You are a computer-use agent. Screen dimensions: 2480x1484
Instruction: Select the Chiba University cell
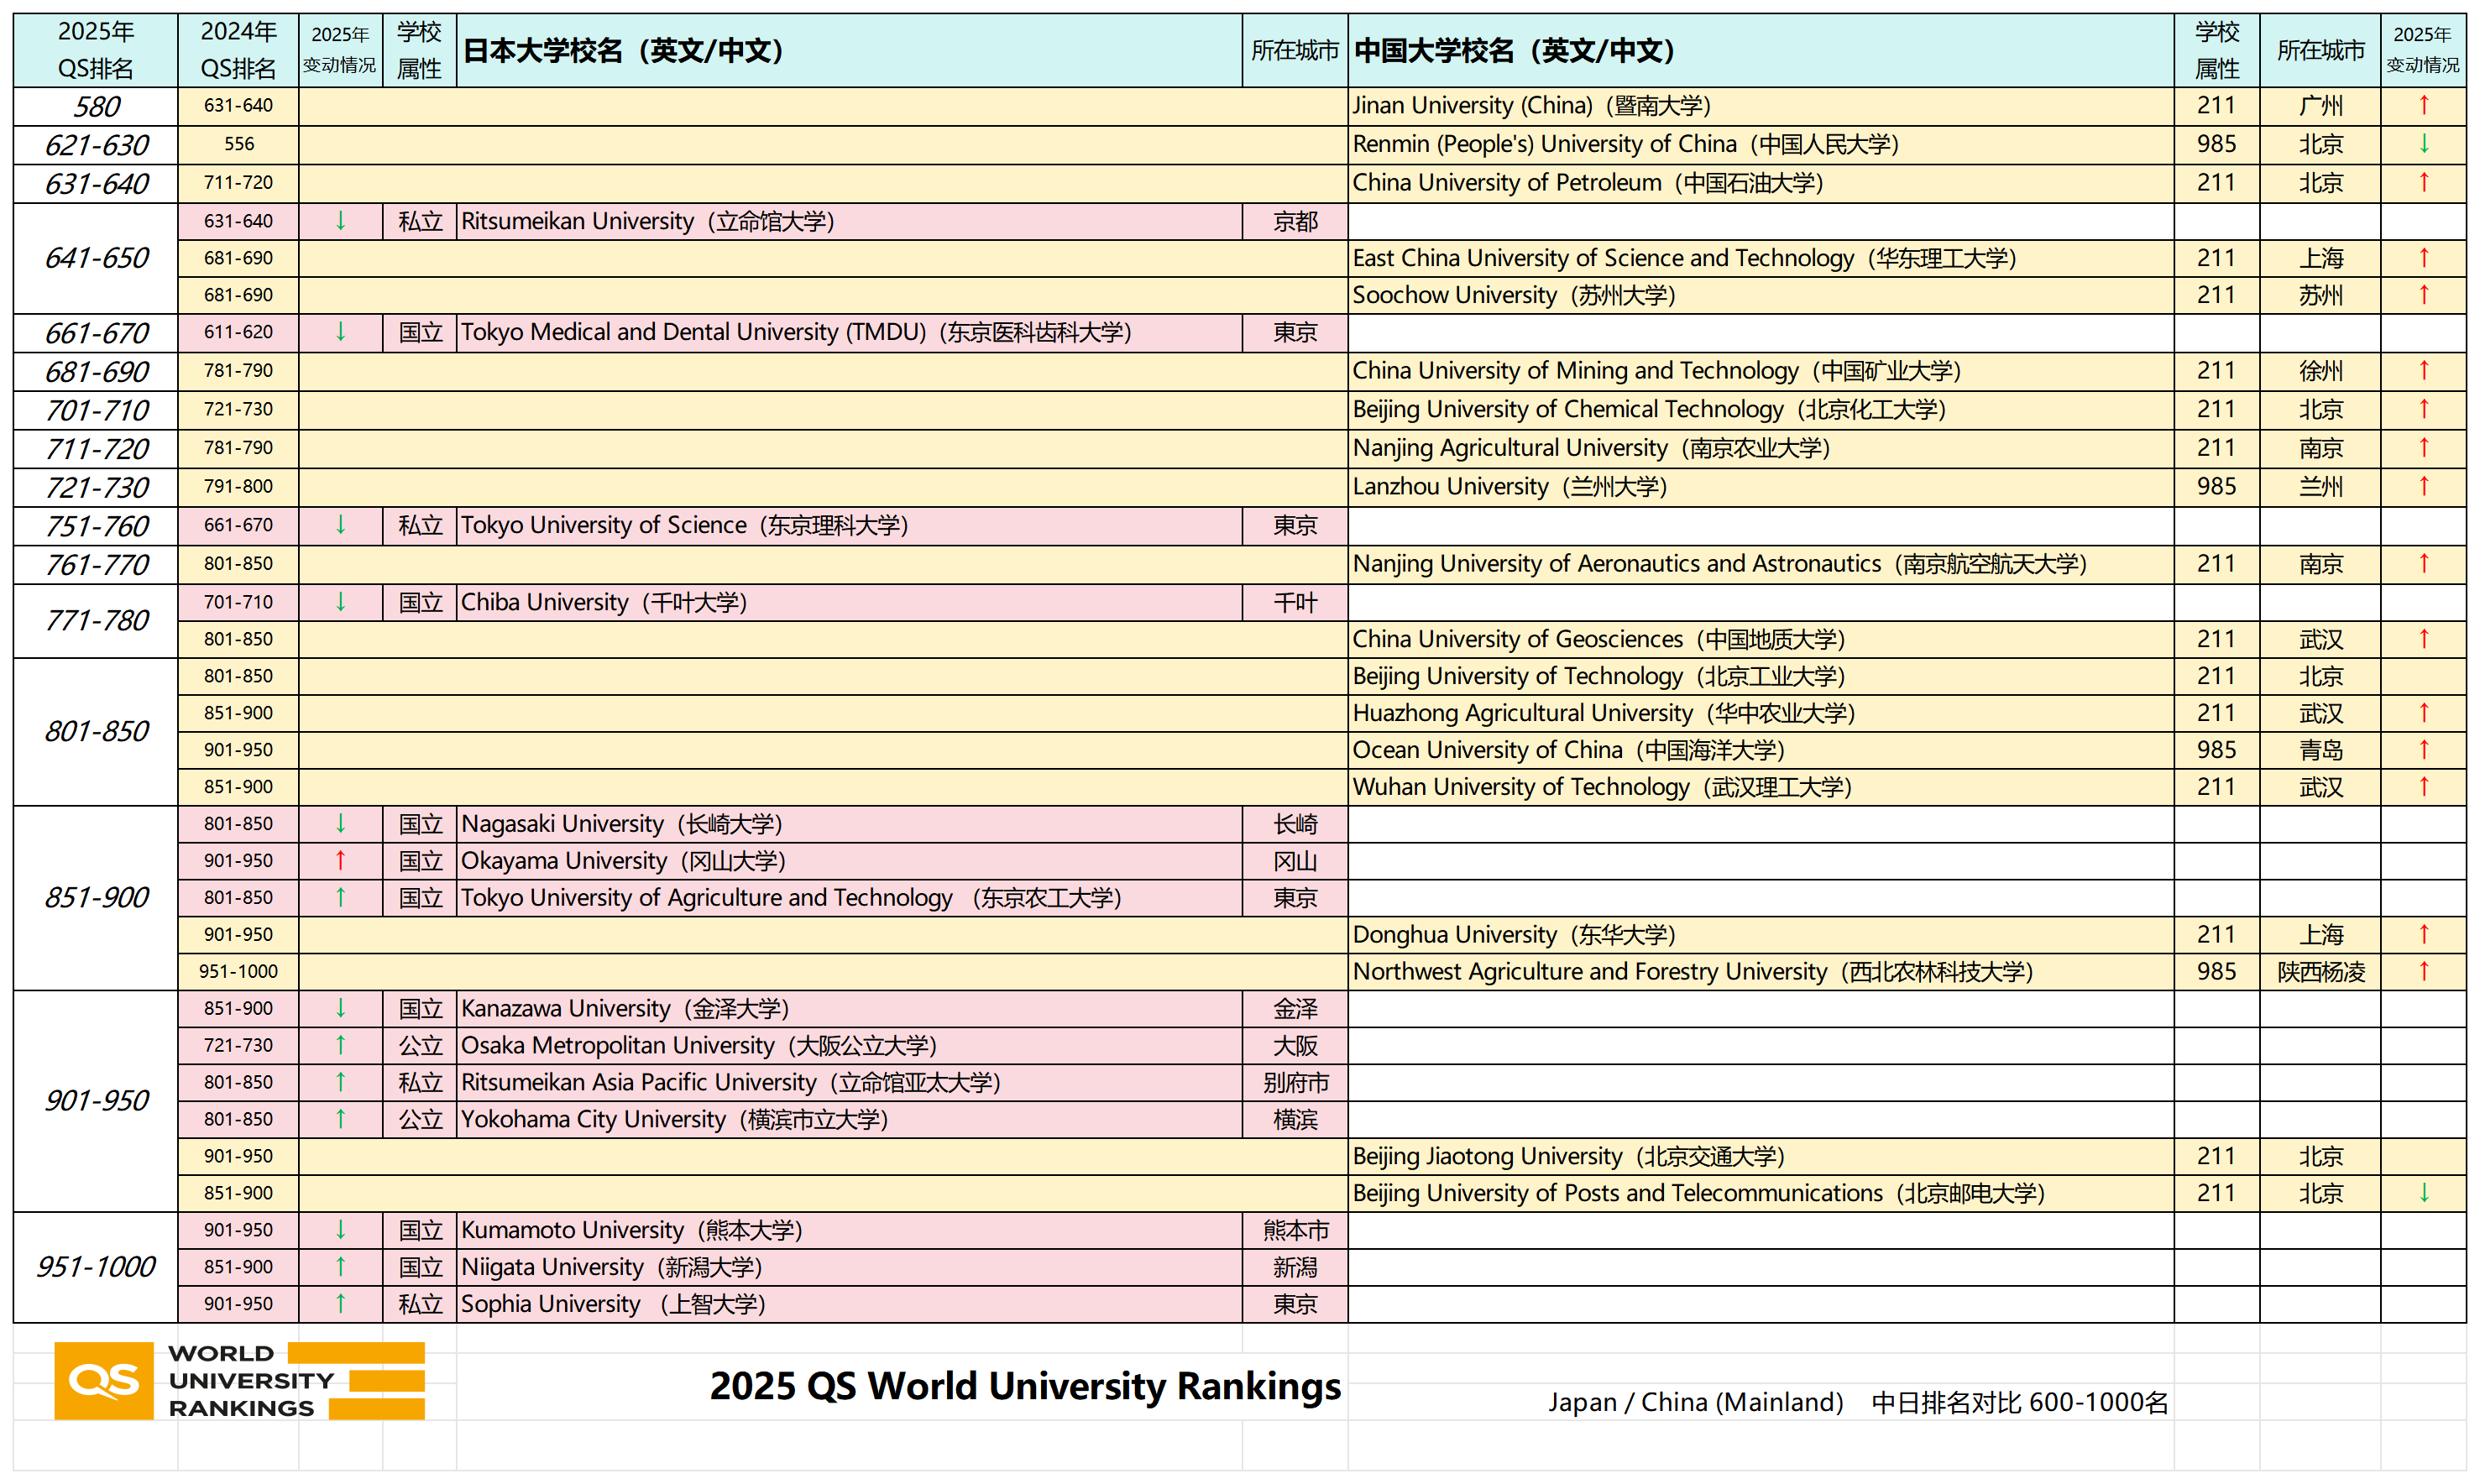pos(849,602)
